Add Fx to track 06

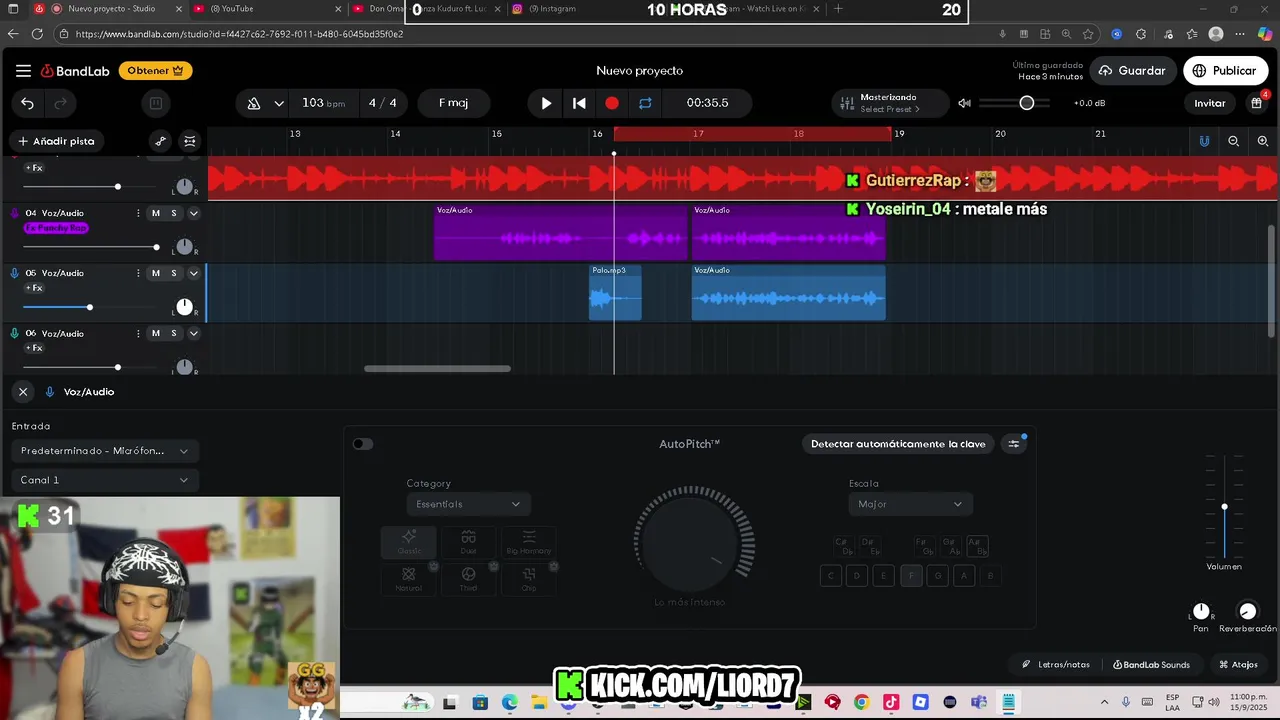tap(34, 348)
